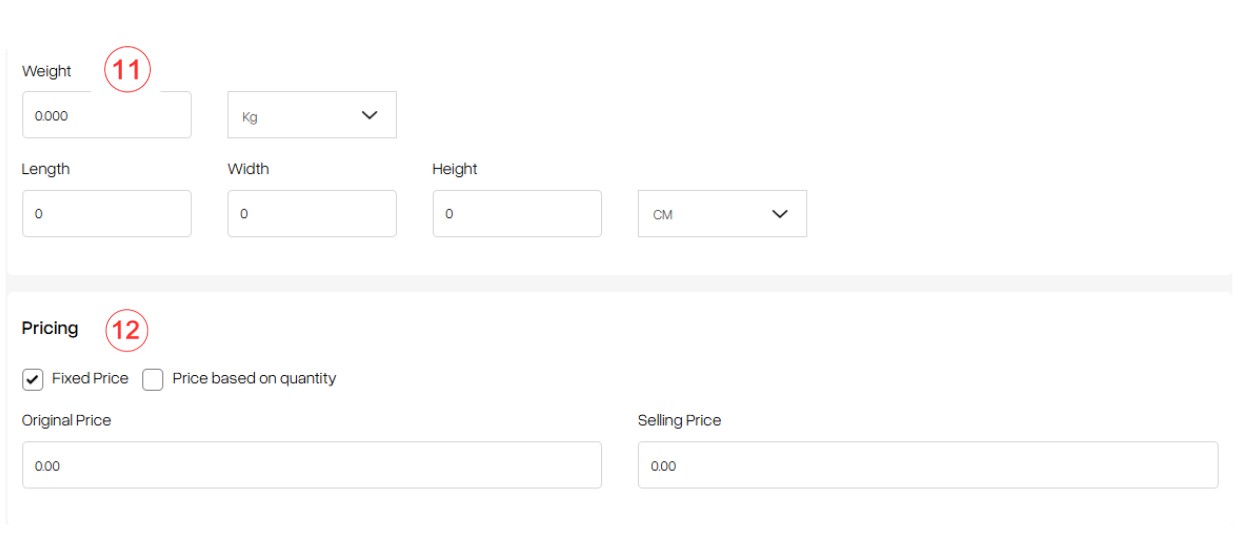Viewport: 1240px width, 551px height.
Task: Click the Selling Price label text
Action: tap(679, 420)
